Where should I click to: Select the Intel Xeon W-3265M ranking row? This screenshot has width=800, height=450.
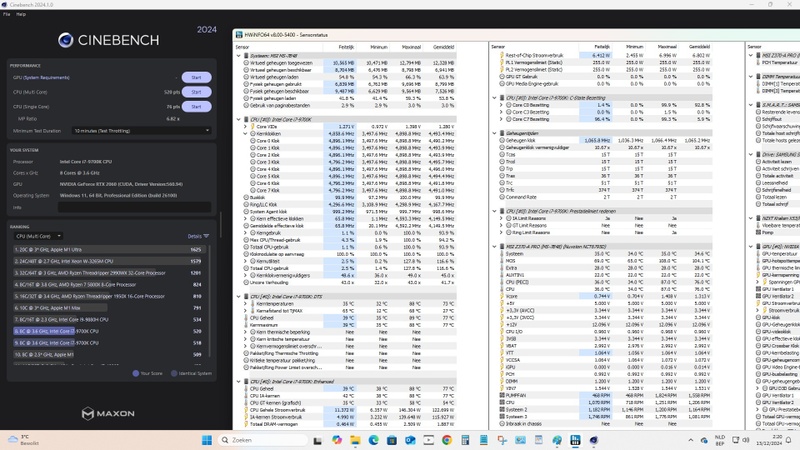(x=109, y=261)
